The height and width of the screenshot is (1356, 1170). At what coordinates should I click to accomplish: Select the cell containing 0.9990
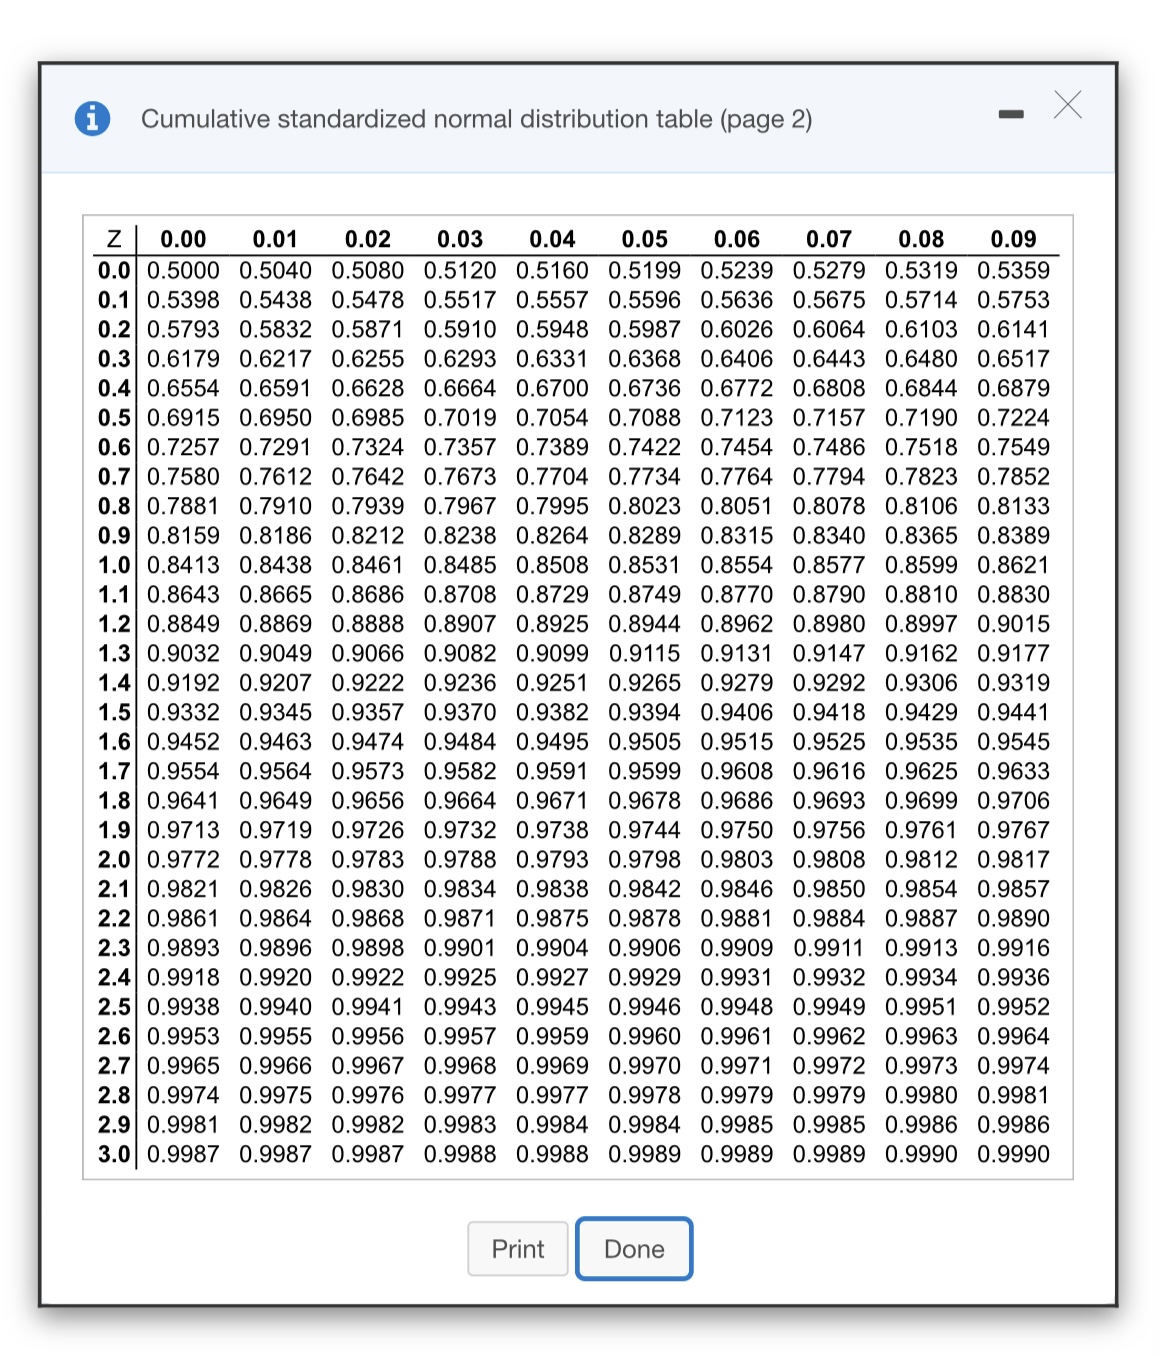click(x=1013, y=1154)
